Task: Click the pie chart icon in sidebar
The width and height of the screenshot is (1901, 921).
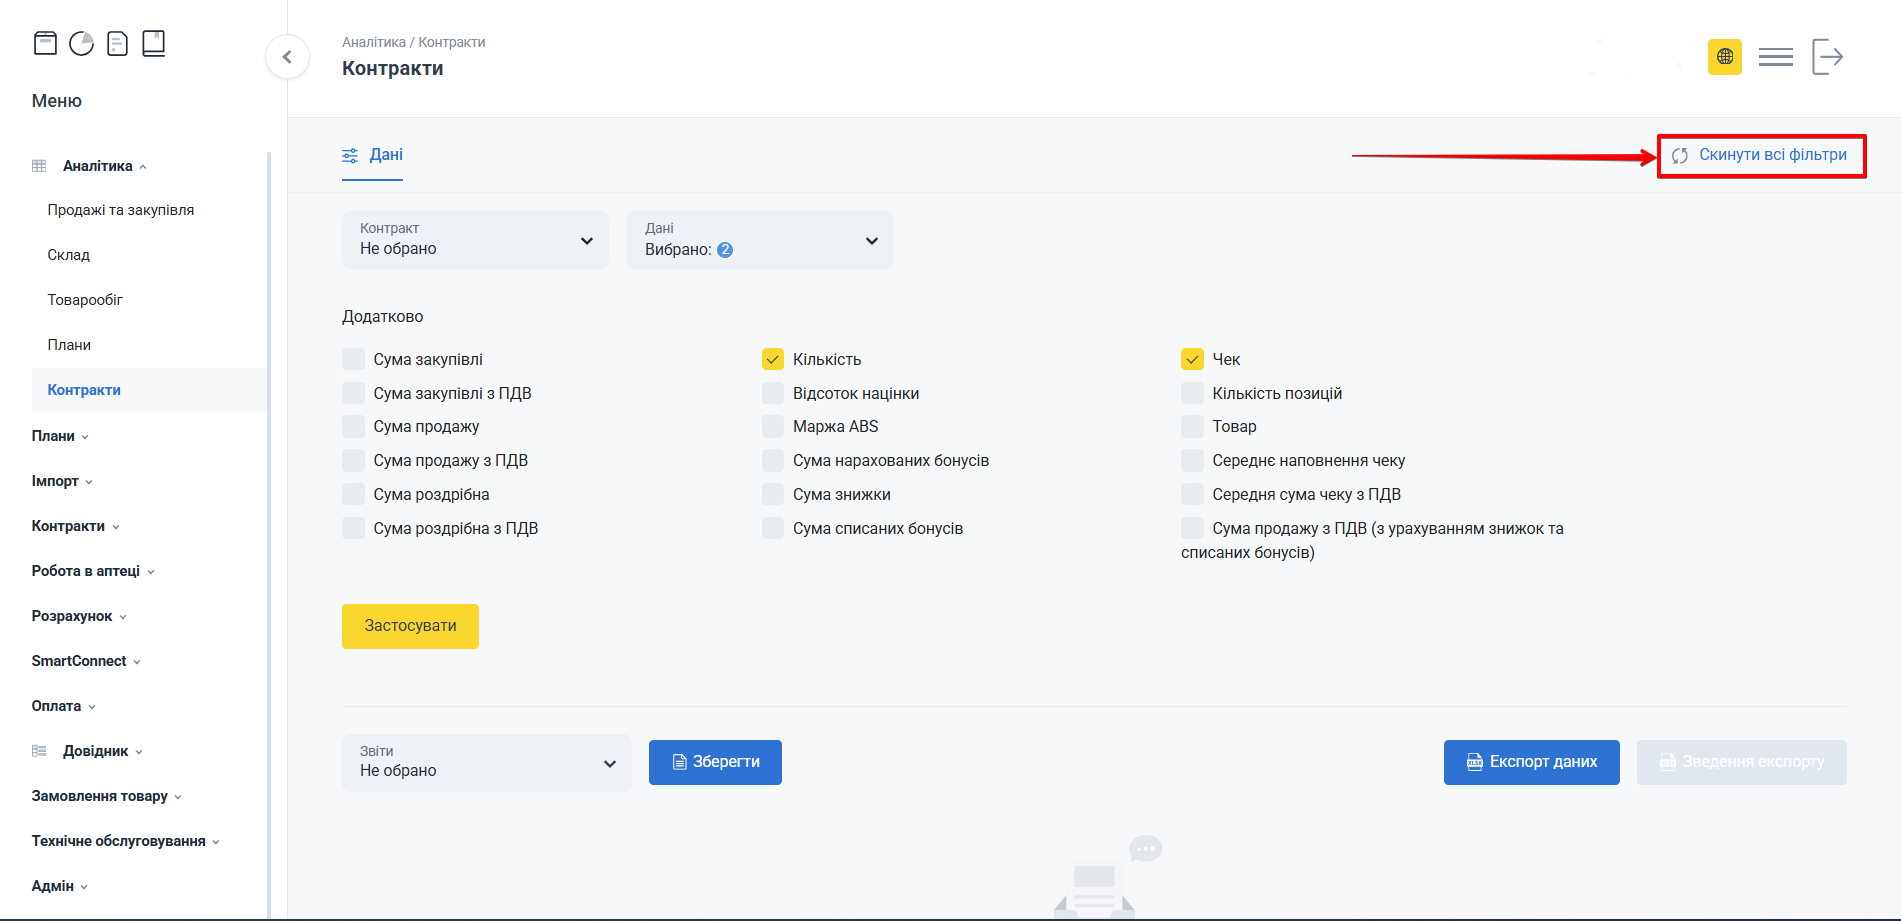Action: point(81,43)
